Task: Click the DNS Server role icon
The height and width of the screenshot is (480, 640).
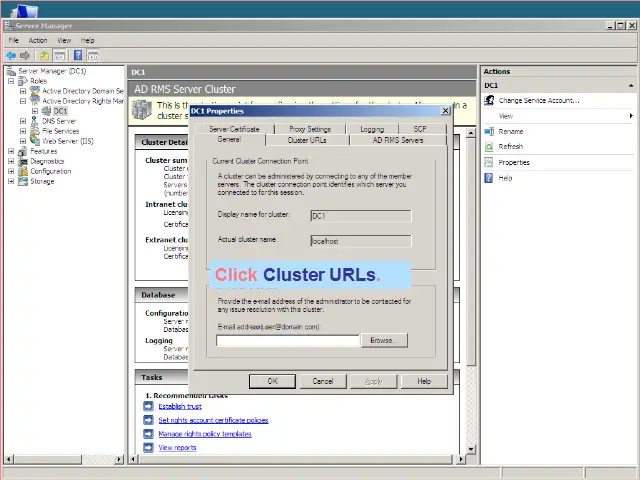Action: (x=35, y=121)
